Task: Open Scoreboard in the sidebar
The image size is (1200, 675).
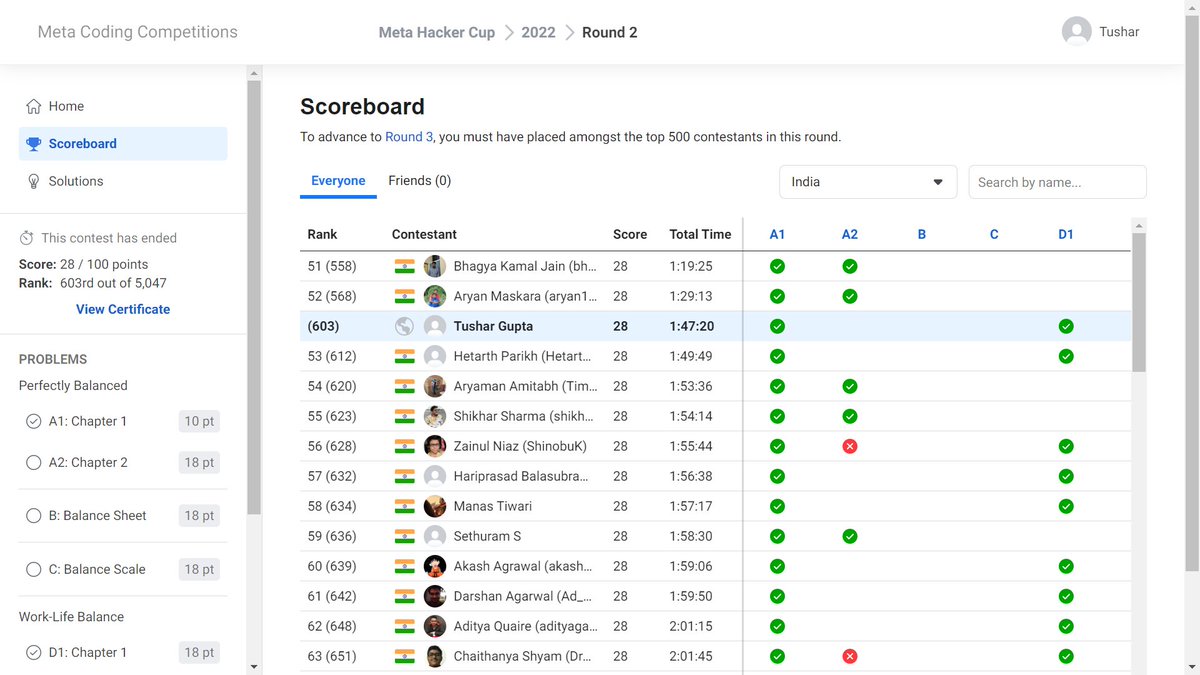Action: pos(123,144)
